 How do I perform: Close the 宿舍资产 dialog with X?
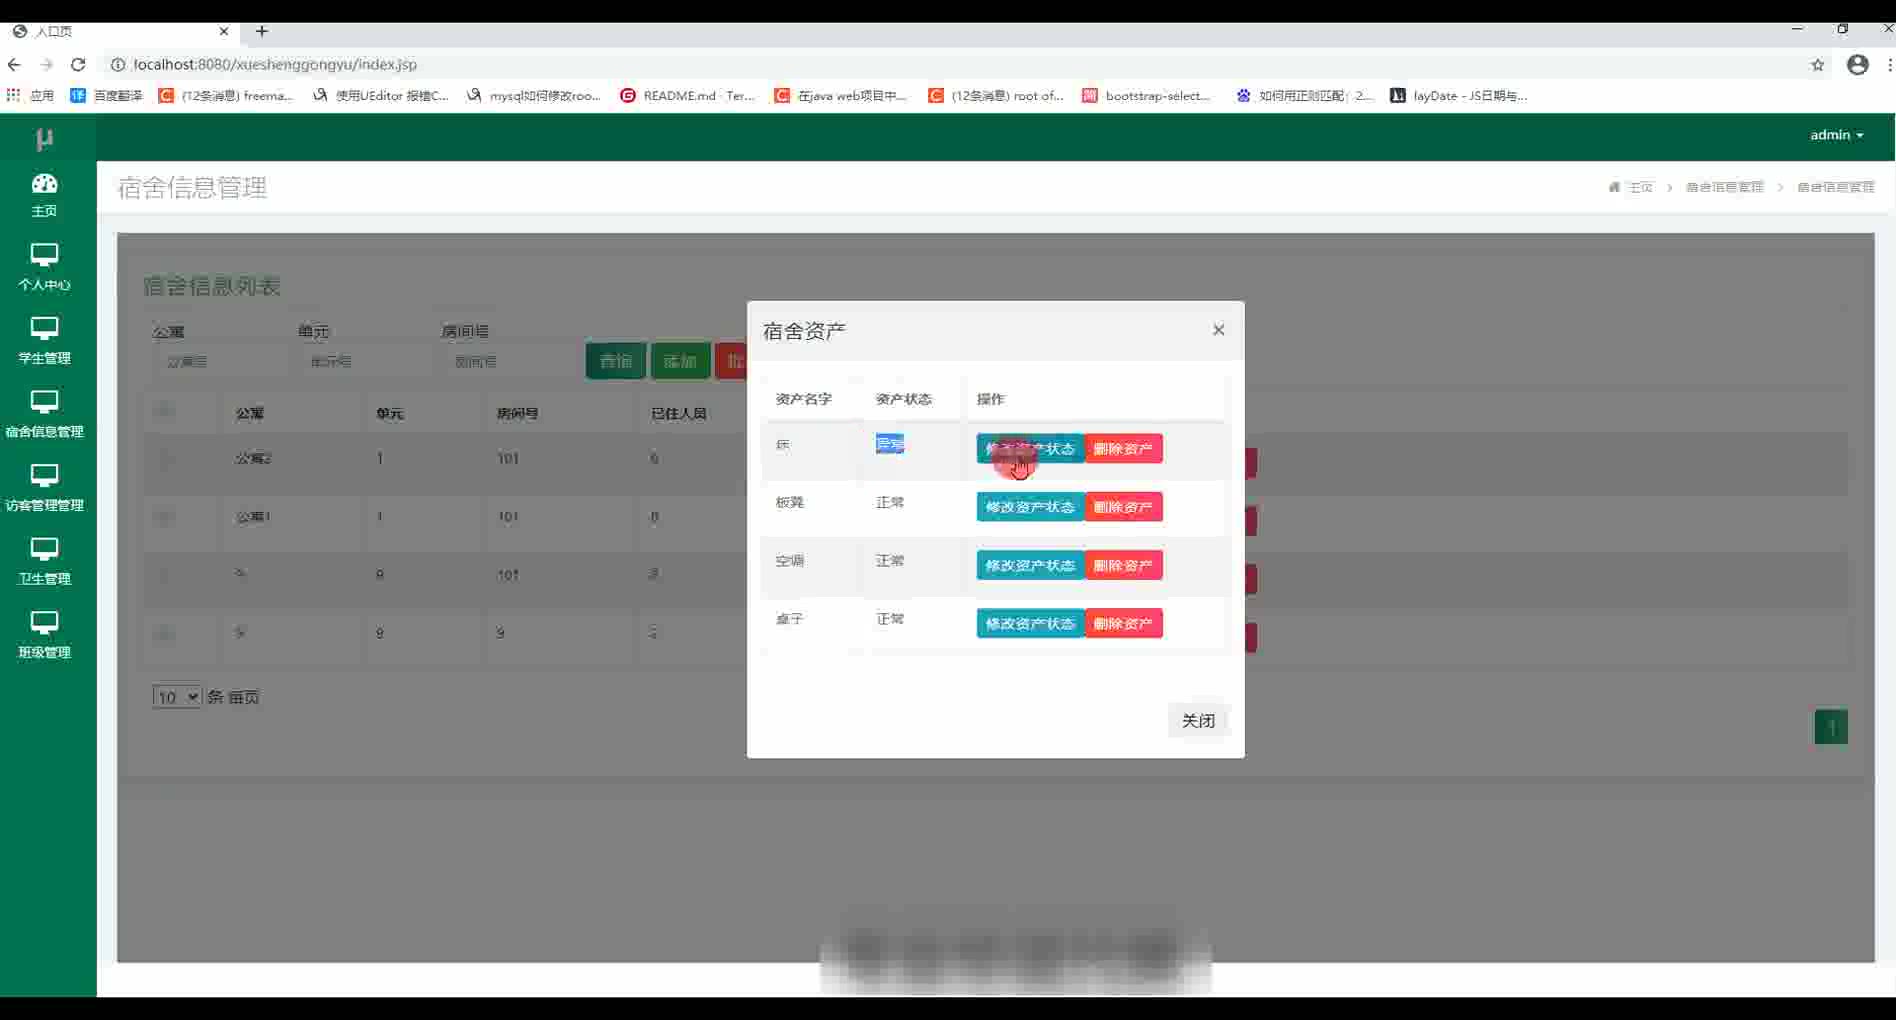(x=1218, y=330)
